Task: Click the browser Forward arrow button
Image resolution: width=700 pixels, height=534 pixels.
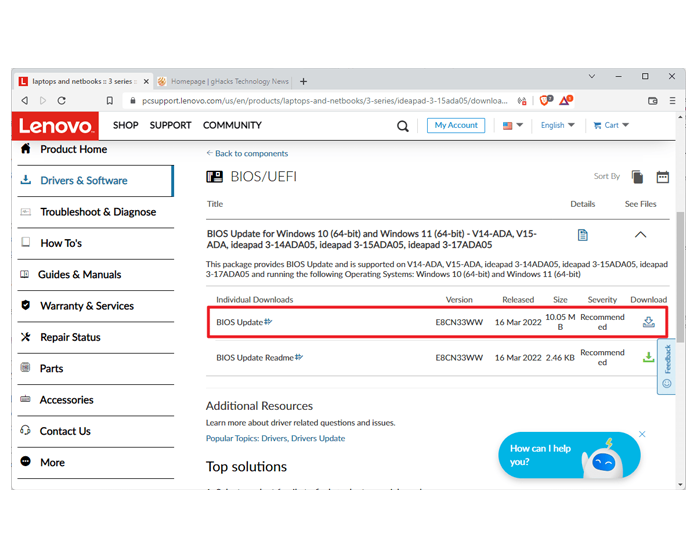Action: (x=43, y=100)
